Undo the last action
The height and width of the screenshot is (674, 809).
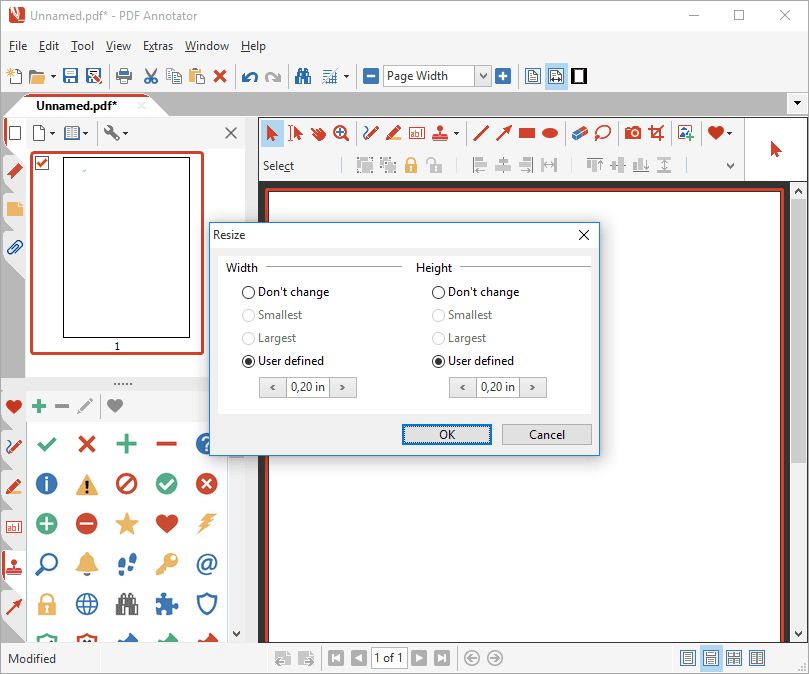[250, 77]
